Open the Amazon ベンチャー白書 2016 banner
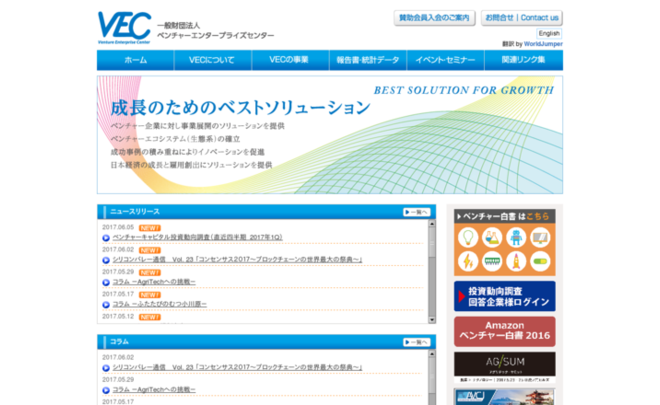Viewport: 660px width, 405px height. [x=504, y=331]
